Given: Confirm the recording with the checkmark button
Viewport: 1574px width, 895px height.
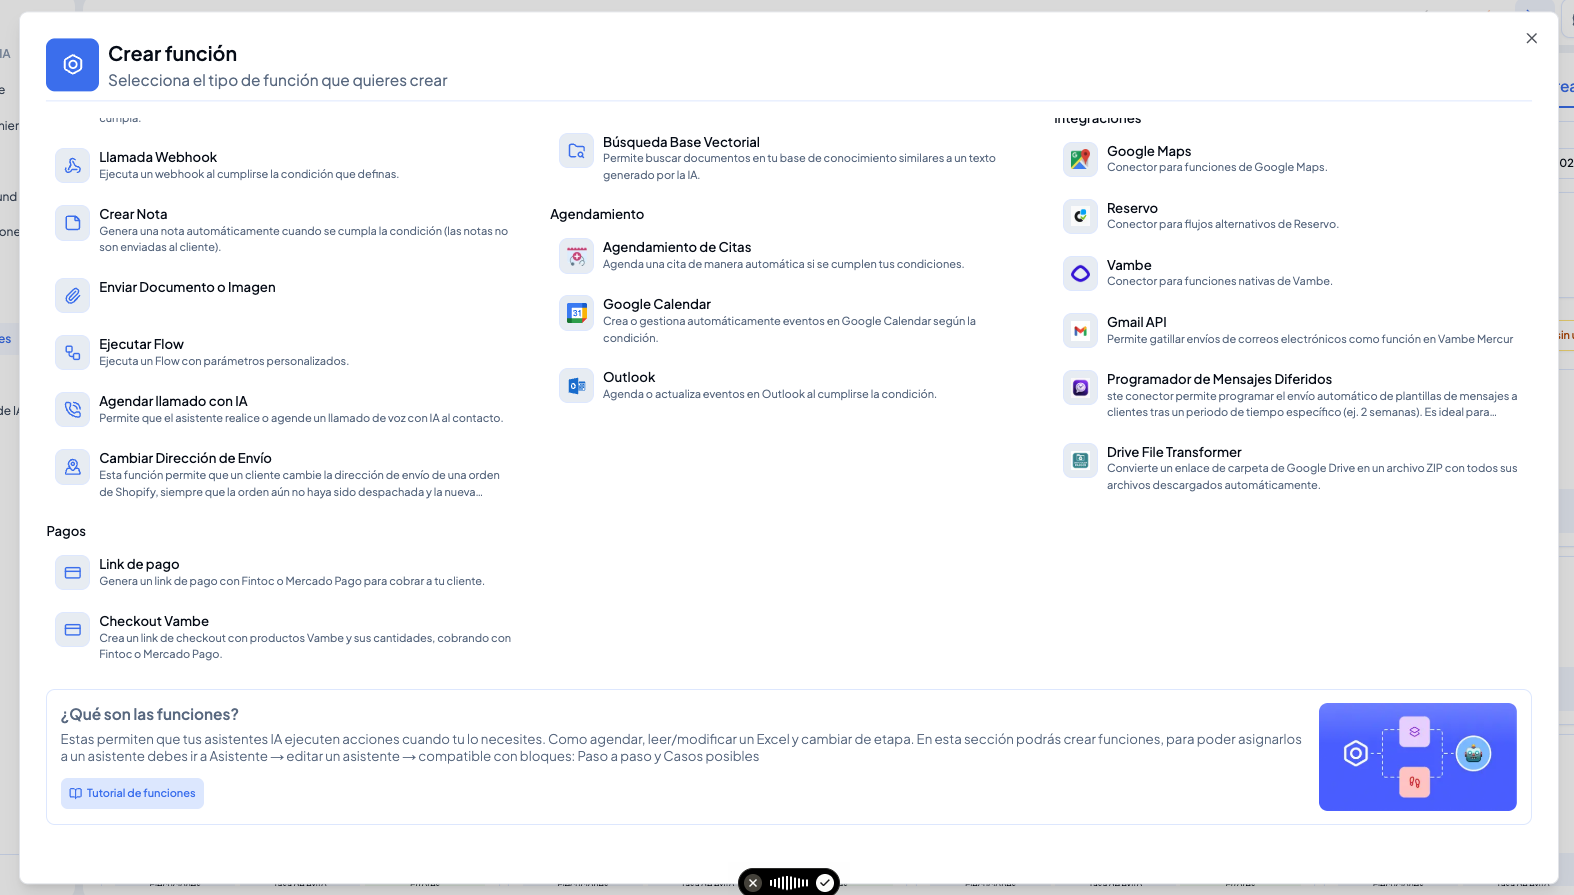Looking at the screenshot, I should pos(824,883).
